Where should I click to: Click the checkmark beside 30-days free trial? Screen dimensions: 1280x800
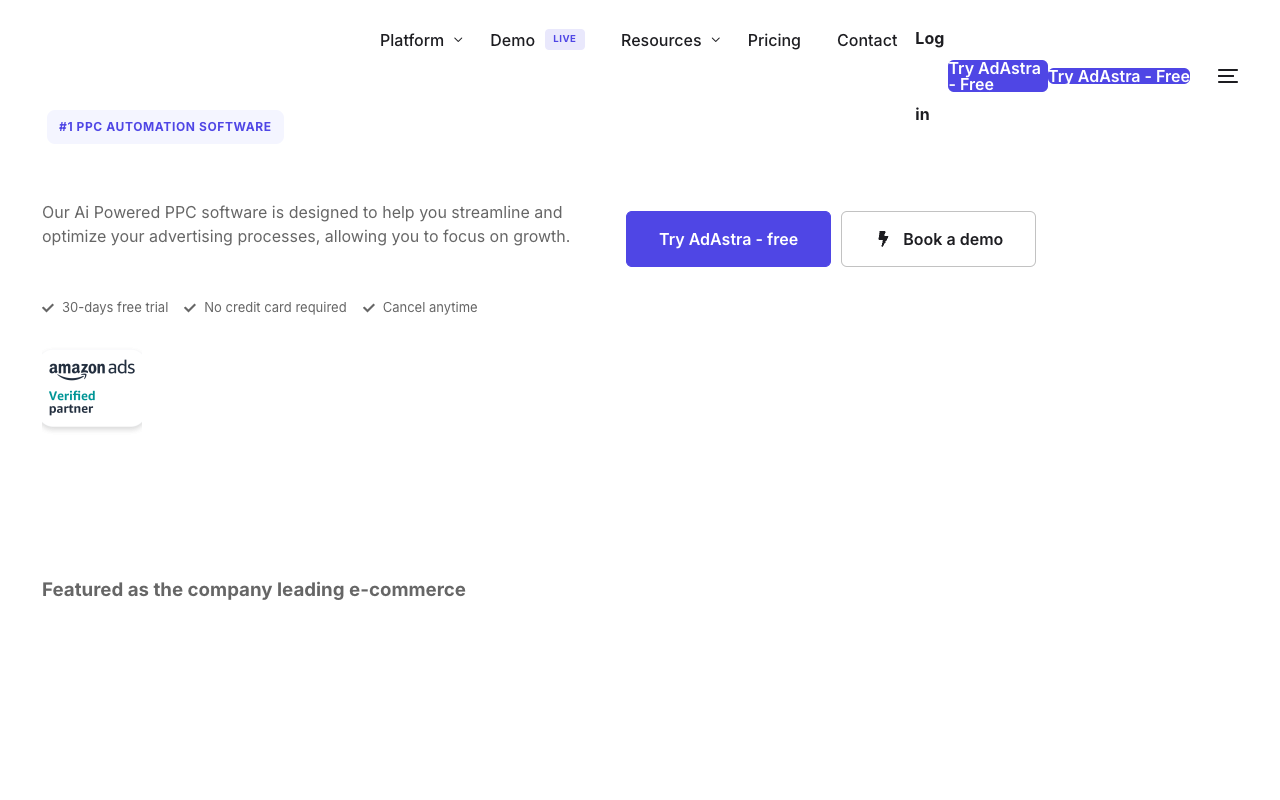point(48,308)
